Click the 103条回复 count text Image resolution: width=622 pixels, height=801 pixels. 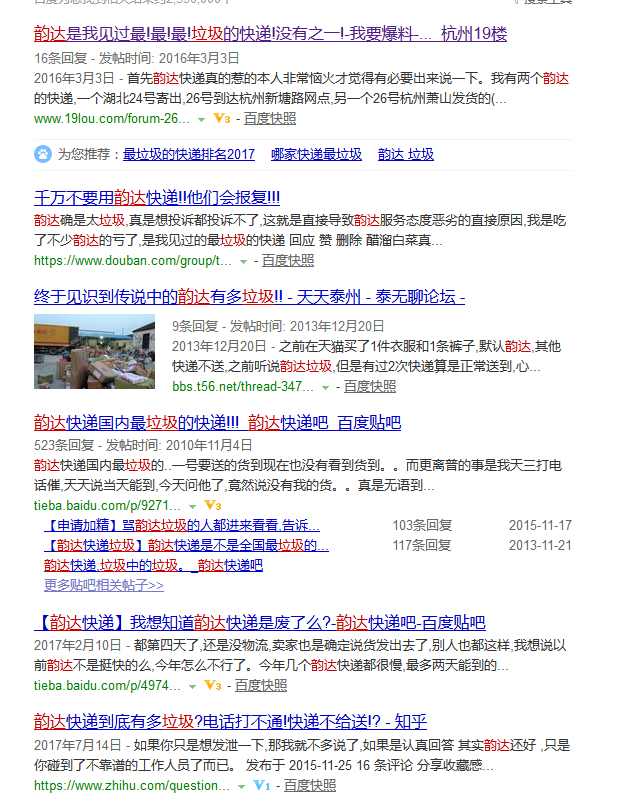pyautogui.click(x=422, y=525)
